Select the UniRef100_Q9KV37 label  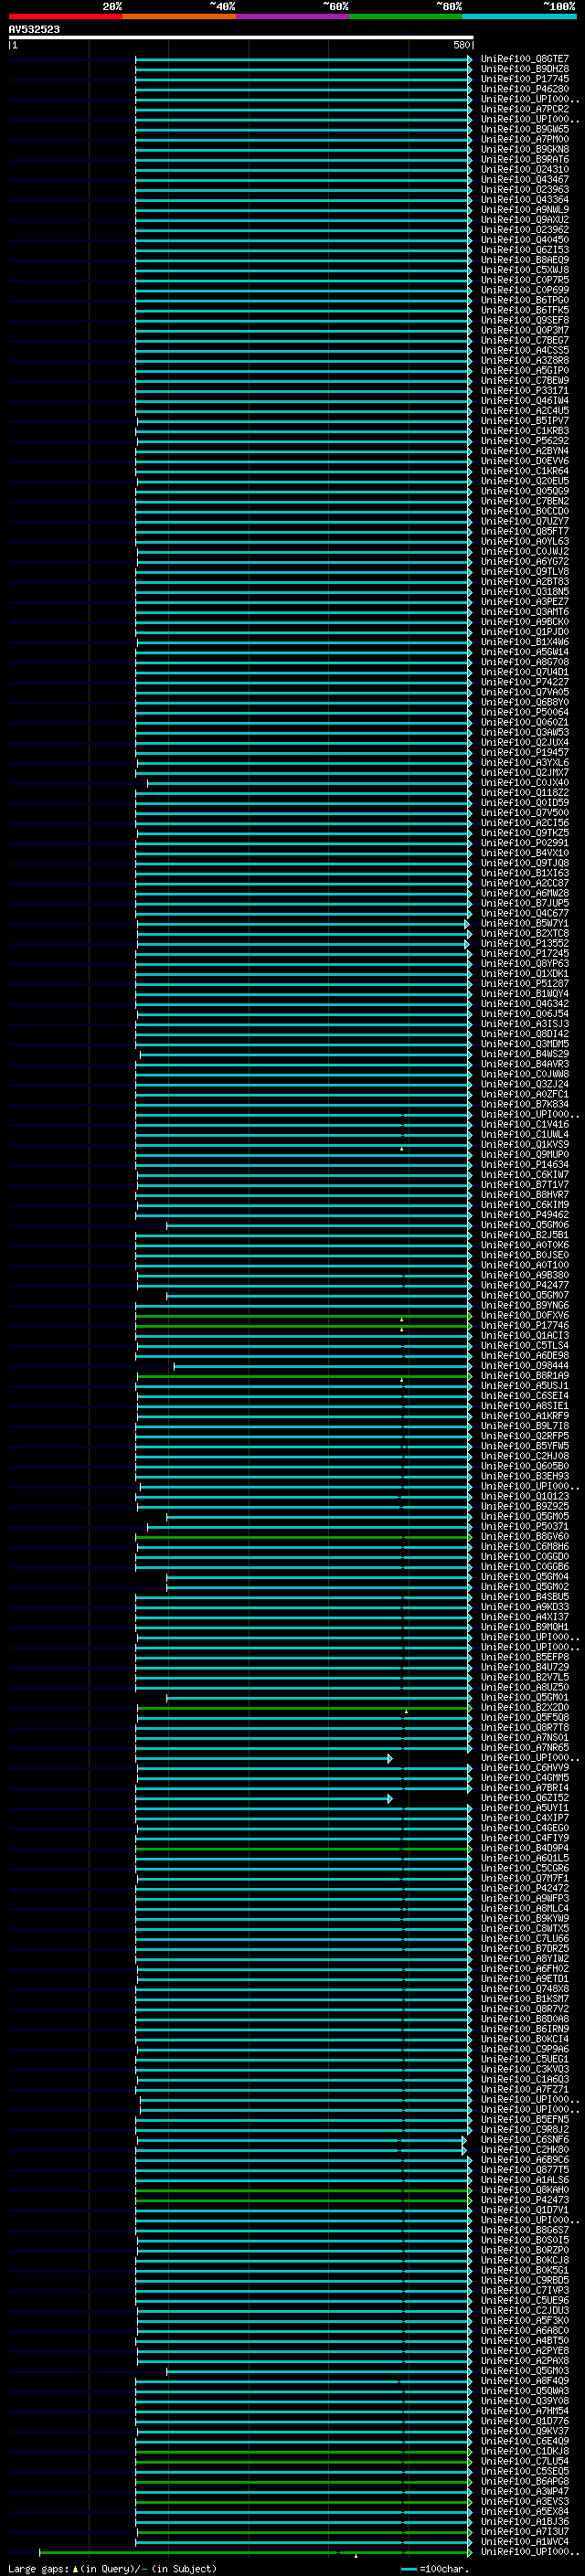[x=525, y=2431]
